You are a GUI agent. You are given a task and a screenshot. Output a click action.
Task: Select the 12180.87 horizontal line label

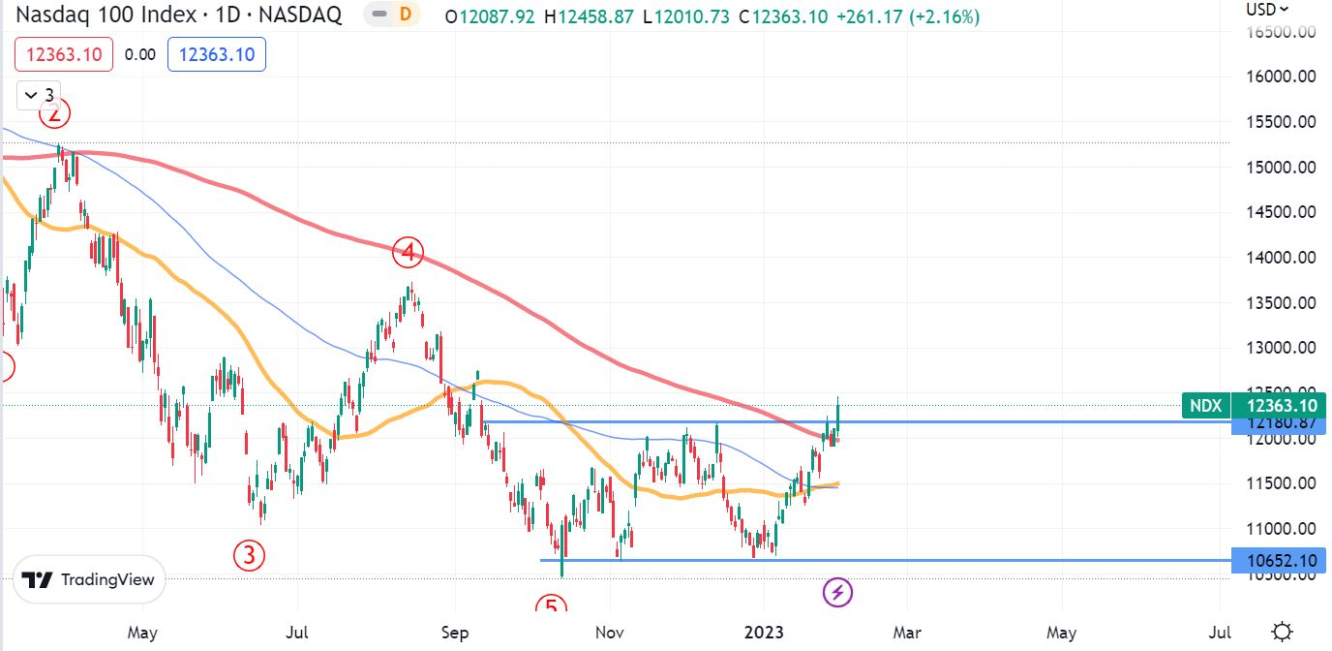coord(1279,424)
